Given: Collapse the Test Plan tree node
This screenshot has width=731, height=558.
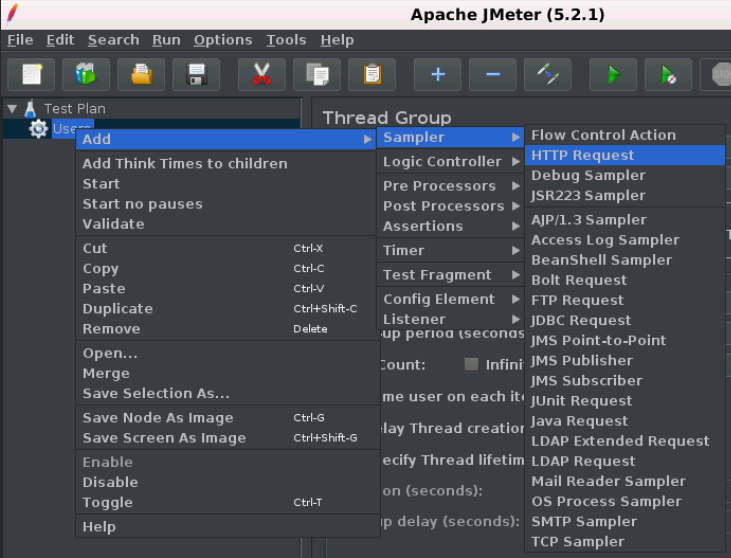Looking at the screenshot, I should (x=12, y=109).
